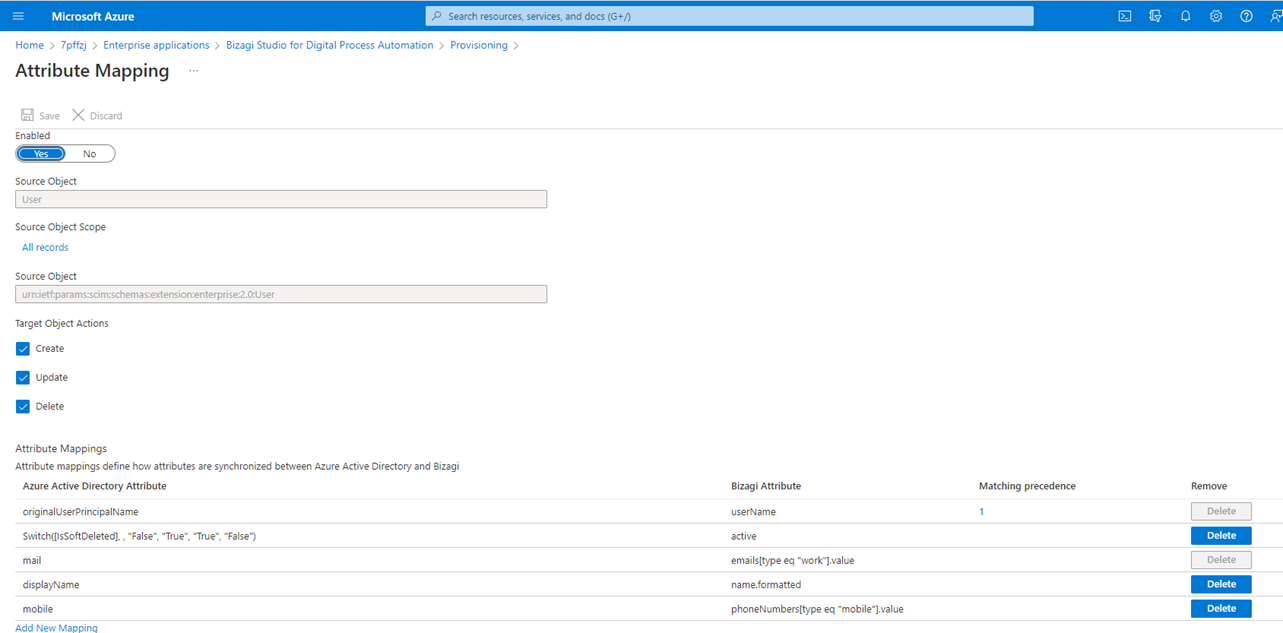Go to Home breadcrumb
This screenshot has width=1283, height=633.
click(x=29, y=45)
